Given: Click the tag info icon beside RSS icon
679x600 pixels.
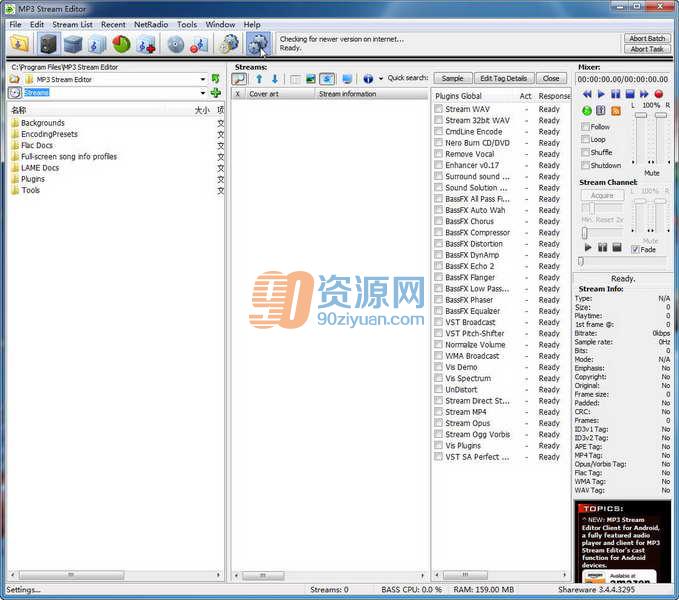Looking at the screenshot, I should pyautogui.click(x=601, y=110).
